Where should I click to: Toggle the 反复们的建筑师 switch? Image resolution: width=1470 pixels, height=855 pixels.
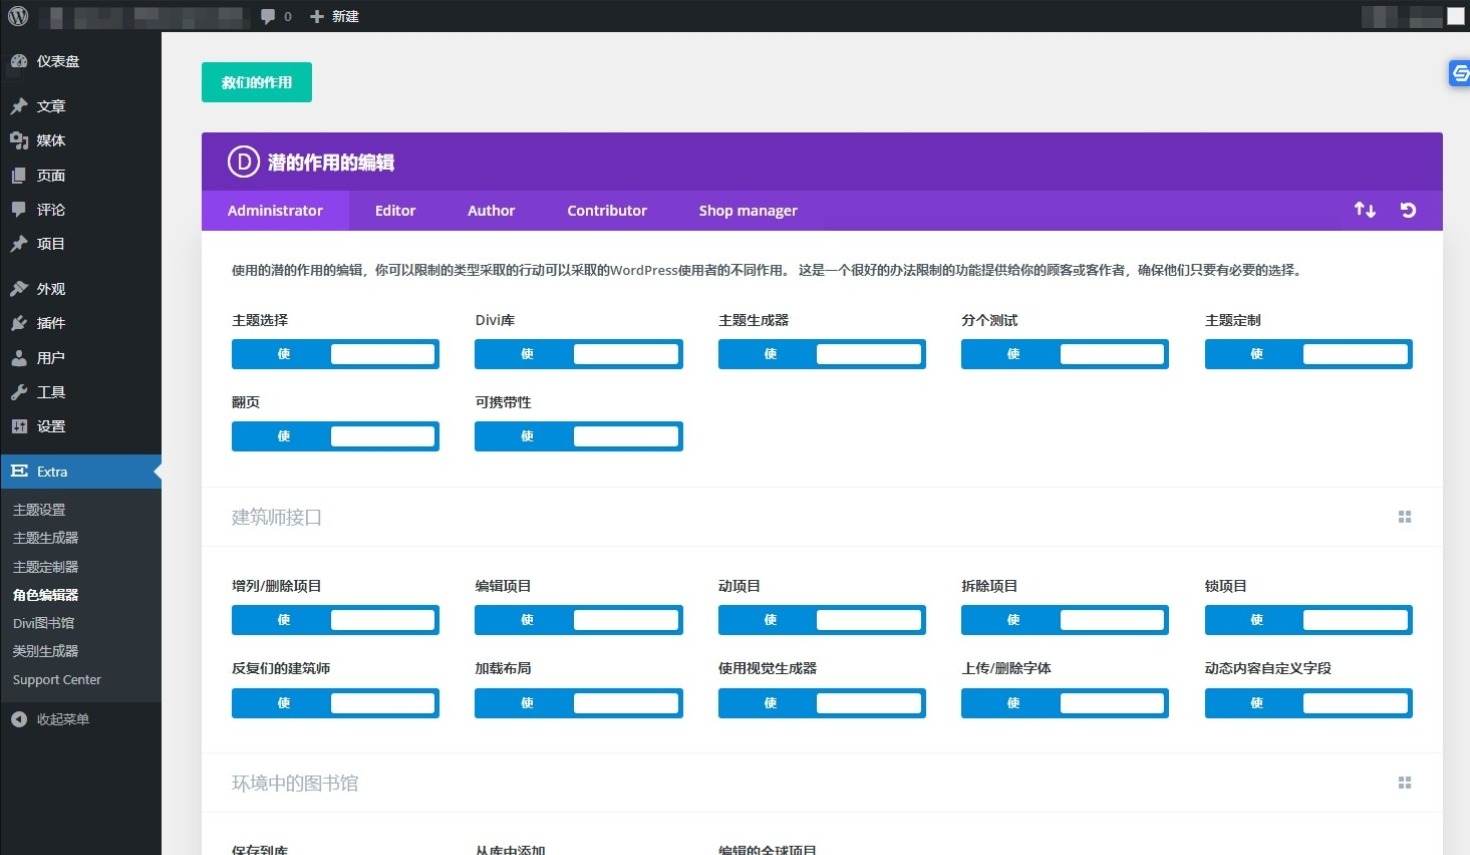[335, 703]
